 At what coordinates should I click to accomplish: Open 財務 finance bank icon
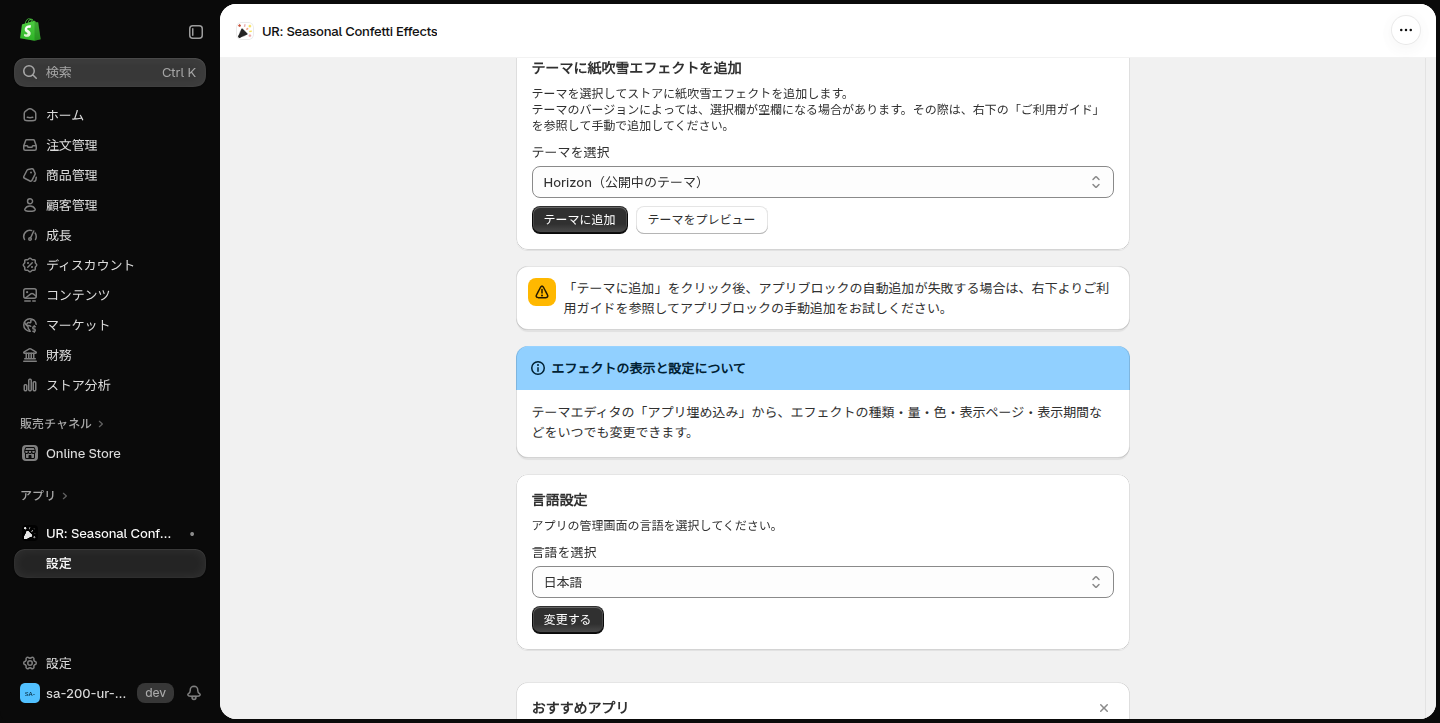click(x=30, y=355)
